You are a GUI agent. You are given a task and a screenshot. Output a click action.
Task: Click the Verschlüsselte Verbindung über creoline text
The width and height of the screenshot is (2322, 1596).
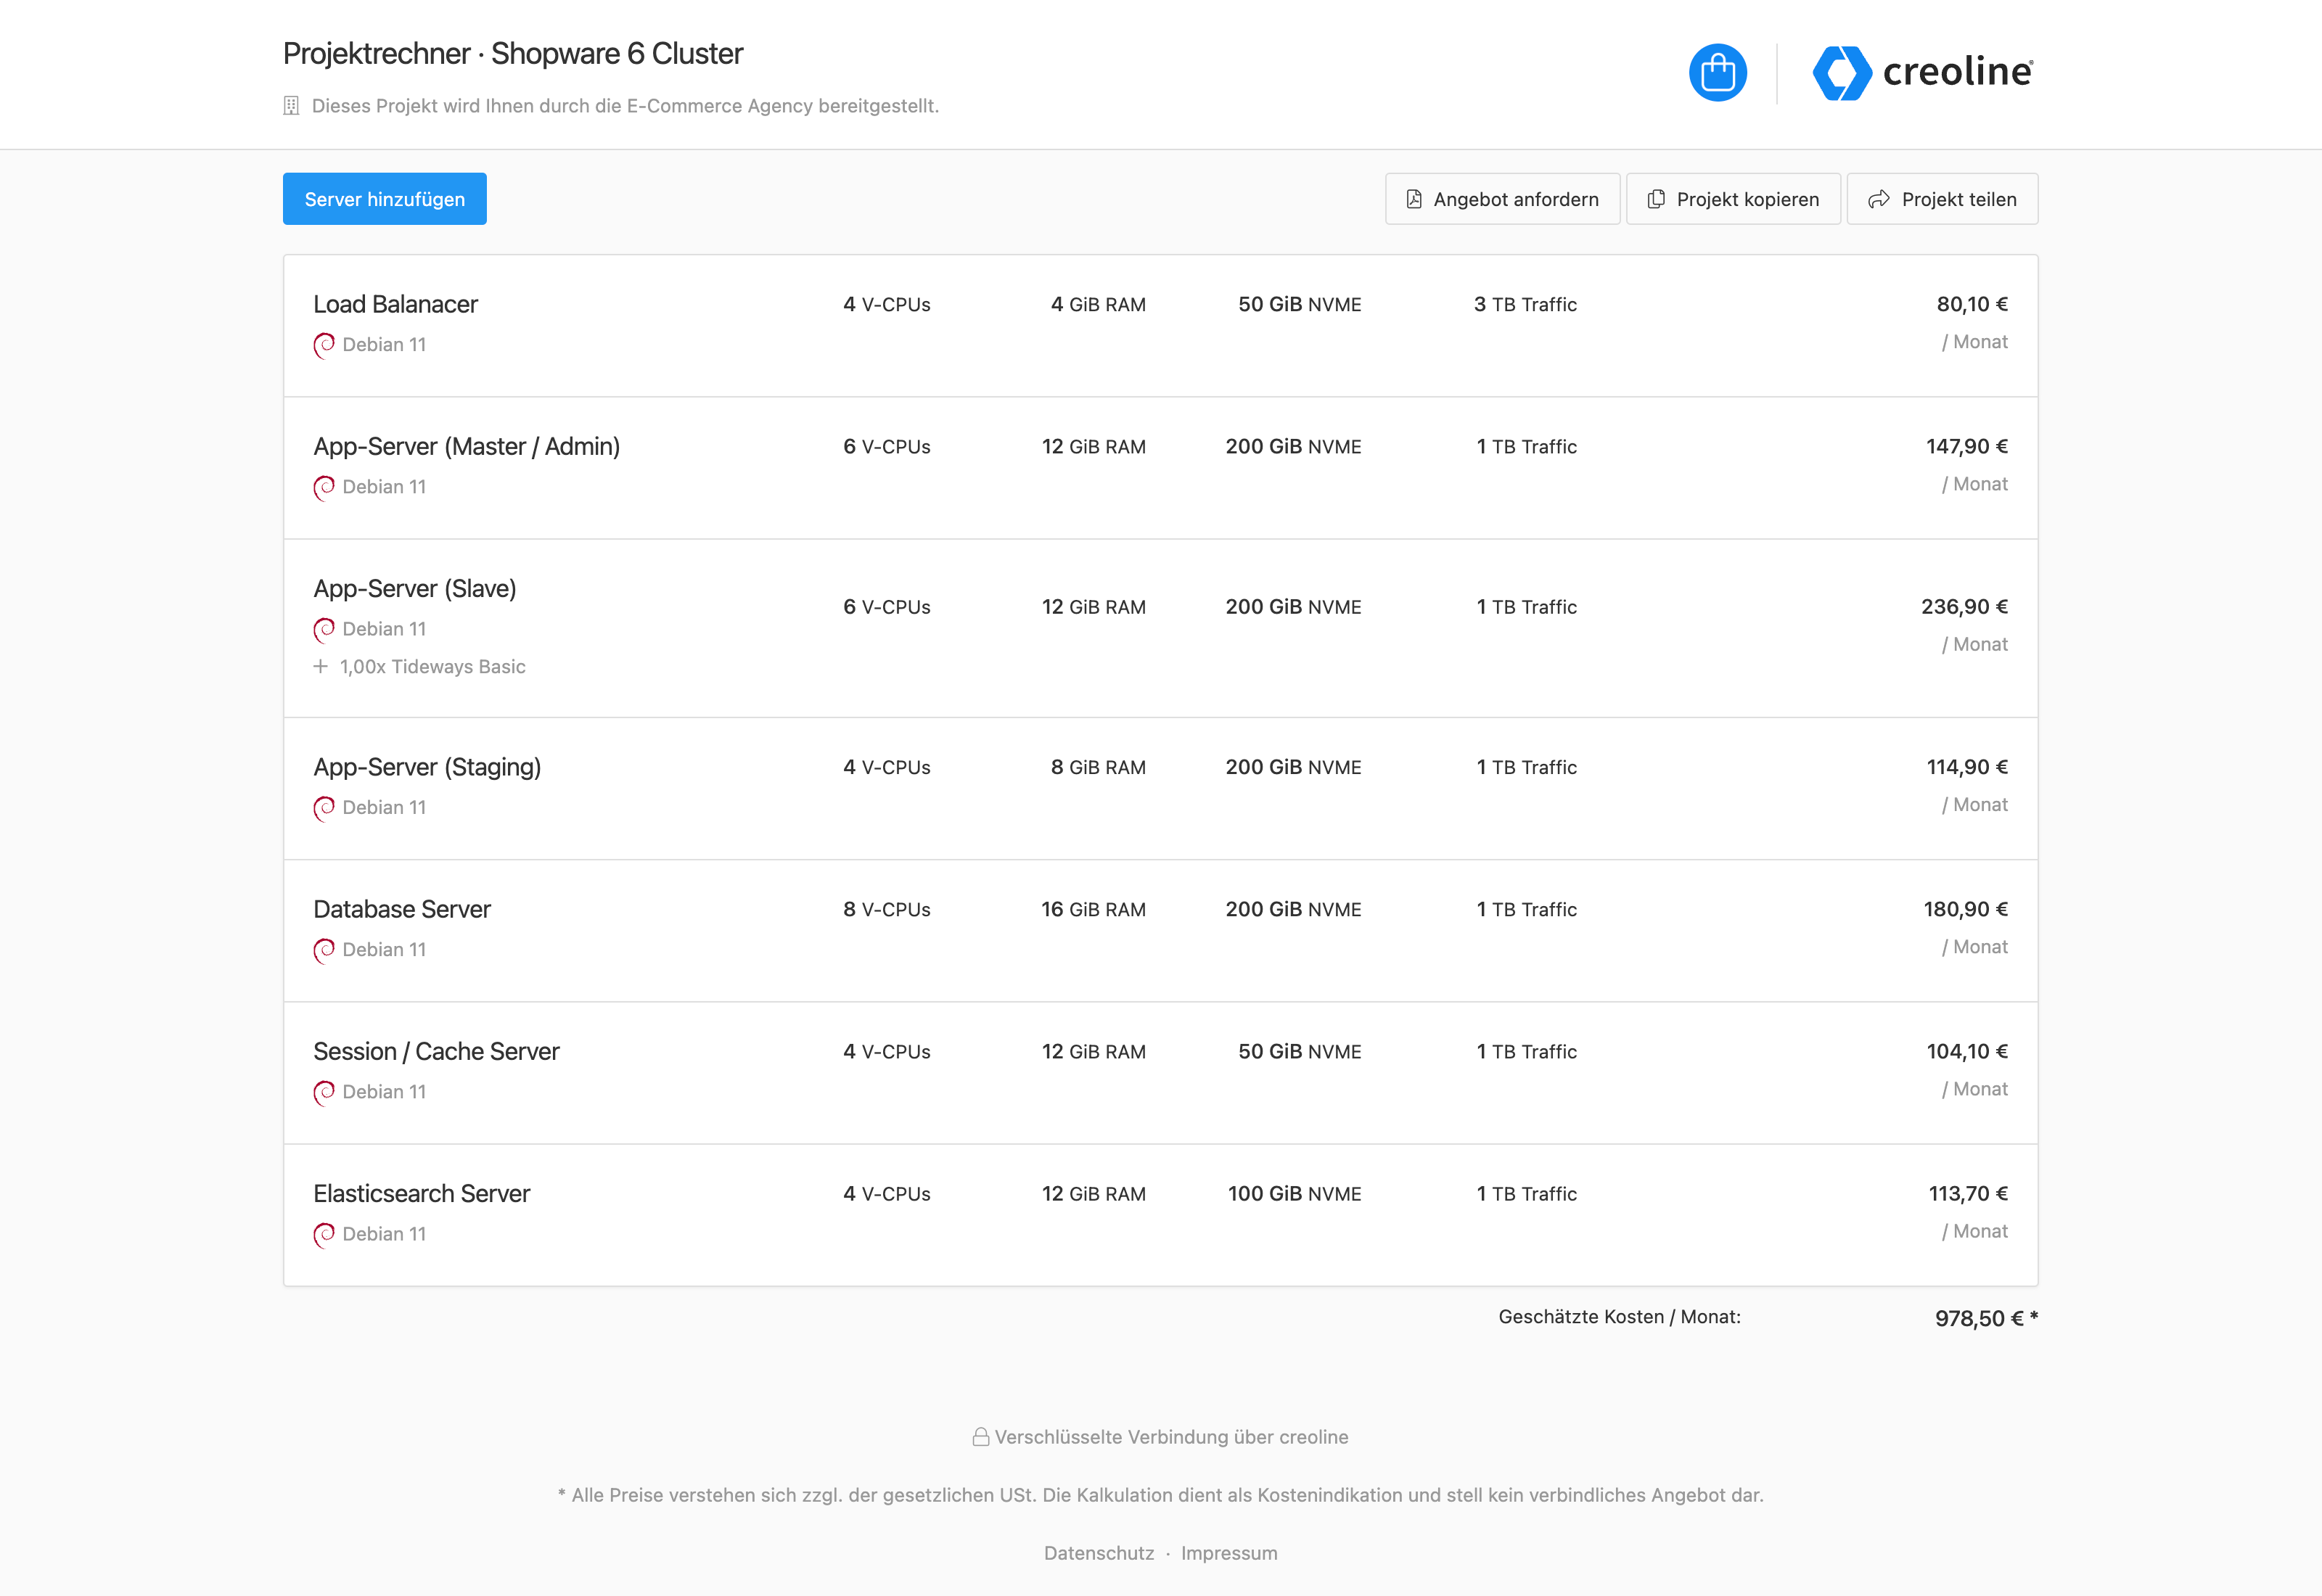click(1171, 1437)
